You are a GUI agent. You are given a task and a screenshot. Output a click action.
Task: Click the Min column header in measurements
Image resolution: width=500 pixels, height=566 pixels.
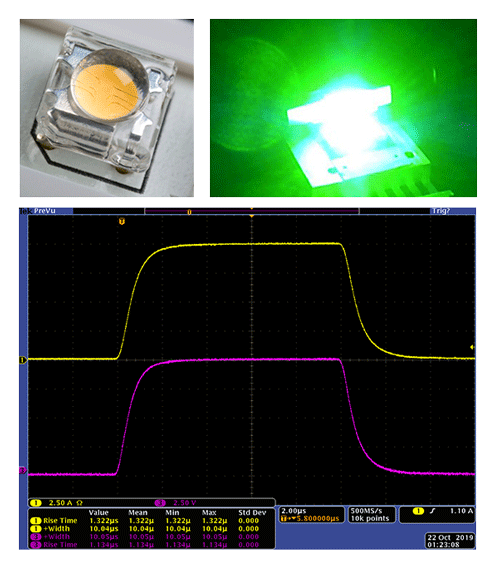coord(172,513)
